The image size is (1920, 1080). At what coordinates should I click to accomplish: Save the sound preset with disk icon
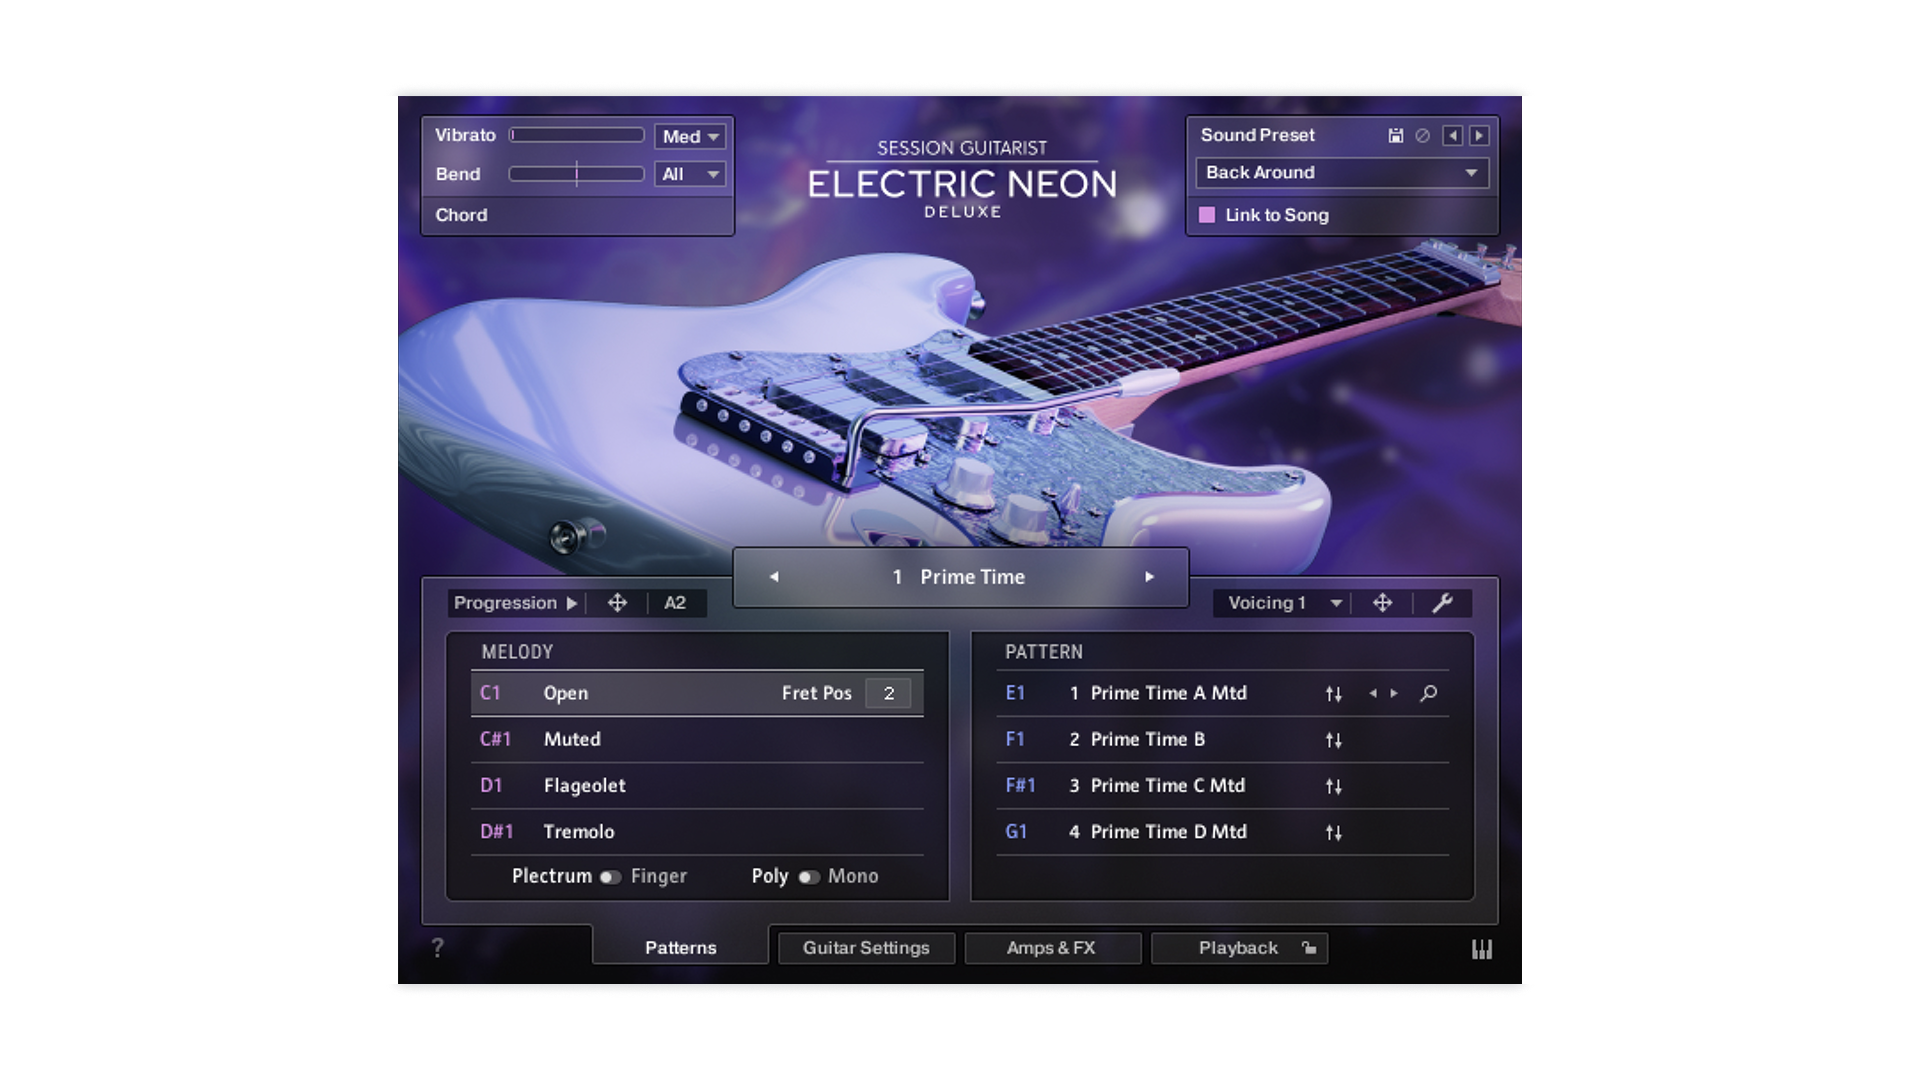coord(1396,136)
